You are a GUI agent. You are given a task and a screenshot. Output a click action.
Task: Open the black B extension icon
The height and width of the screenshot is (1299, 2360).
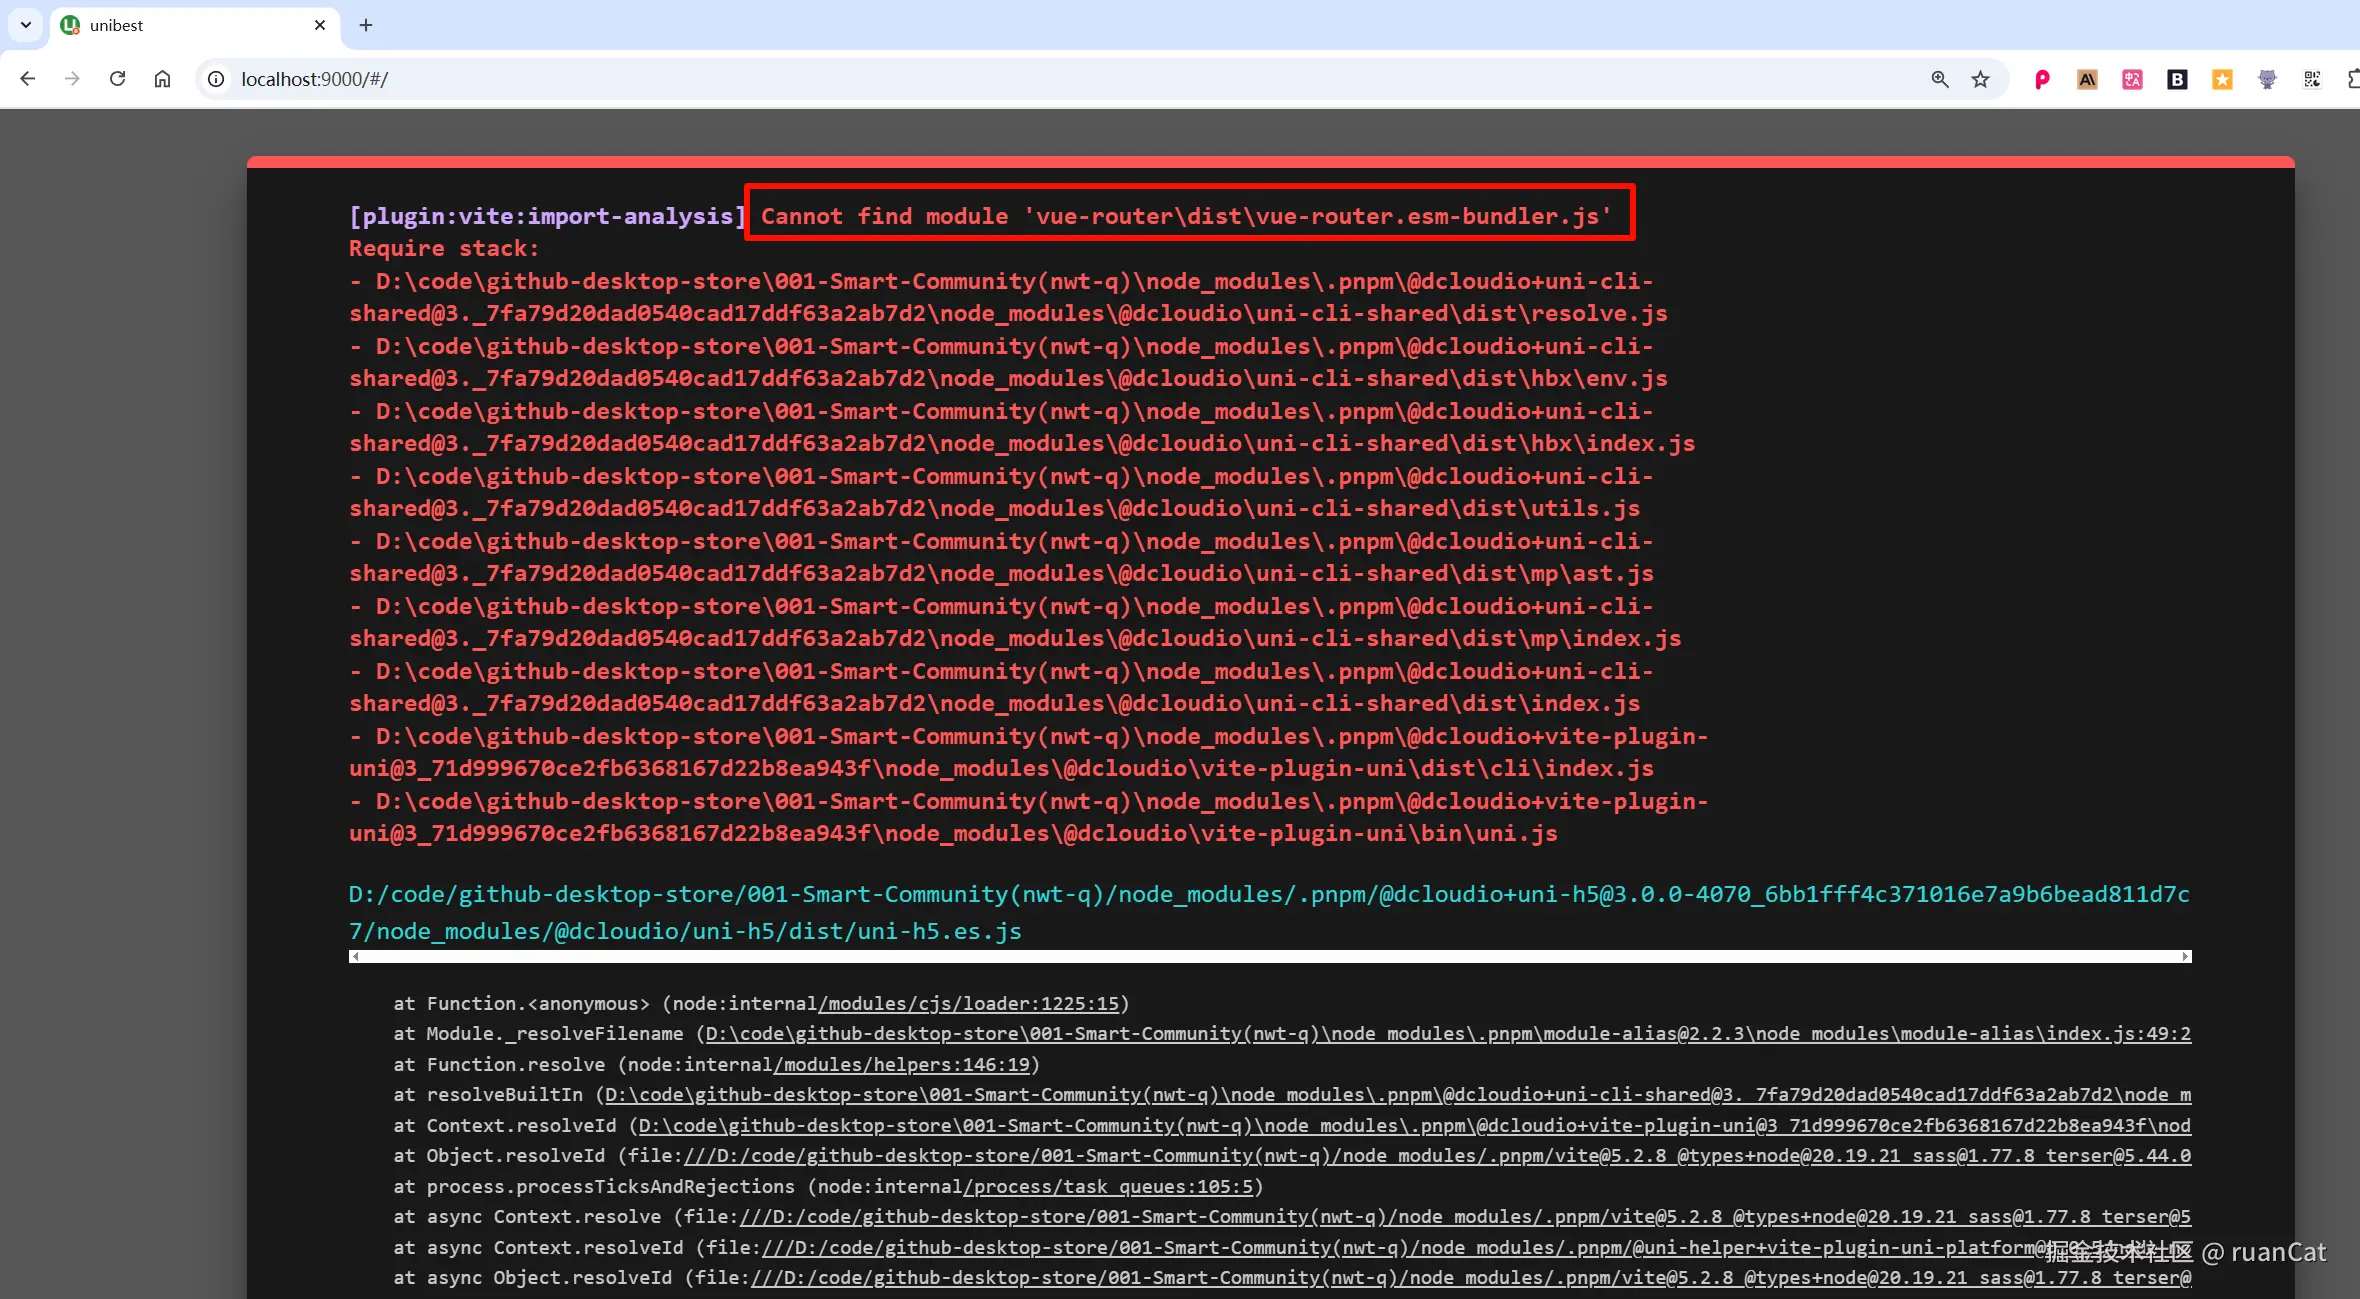[x=2177, y=79]
